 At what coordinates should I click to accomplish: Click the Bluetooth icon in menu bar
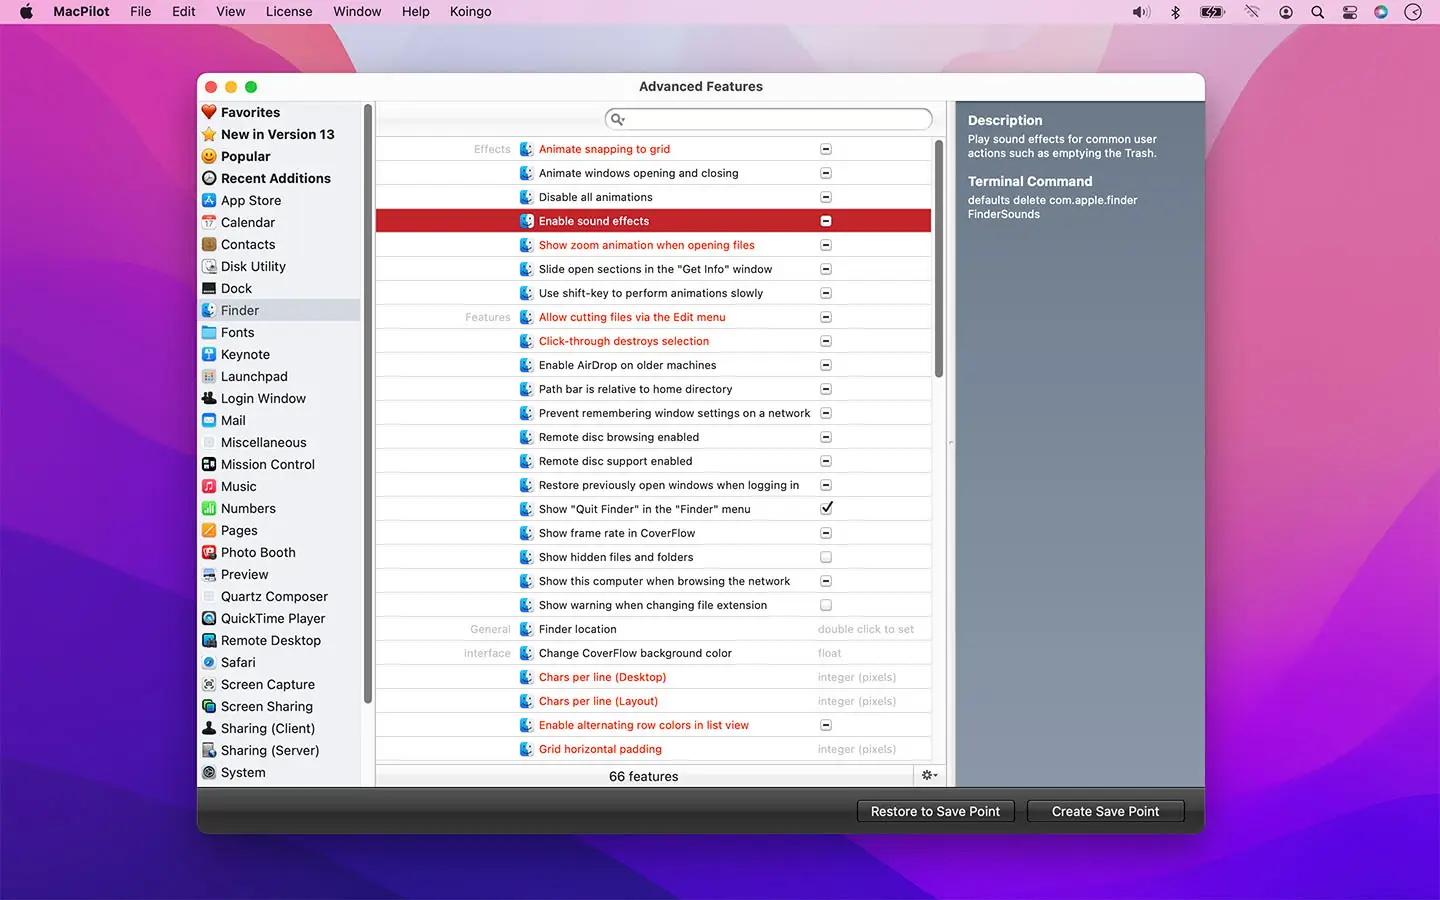[1176, 12]
